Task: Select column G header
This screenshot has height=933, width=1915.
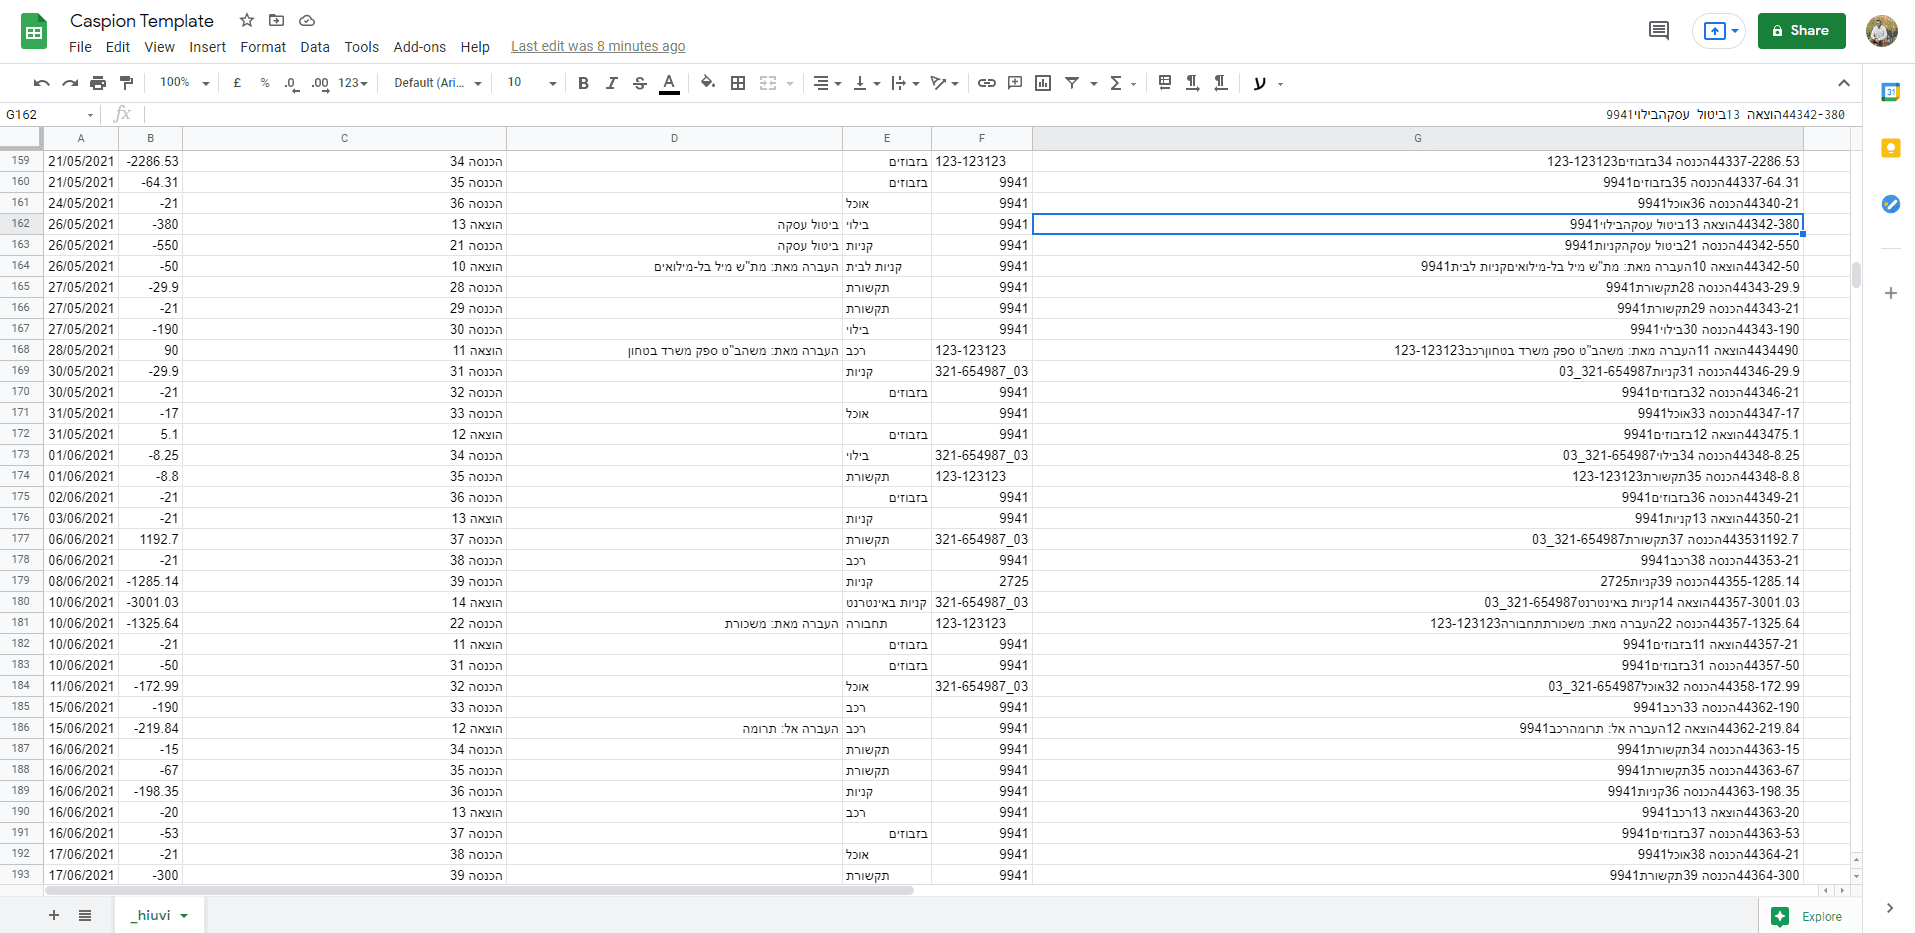Action: [1417, 138]
